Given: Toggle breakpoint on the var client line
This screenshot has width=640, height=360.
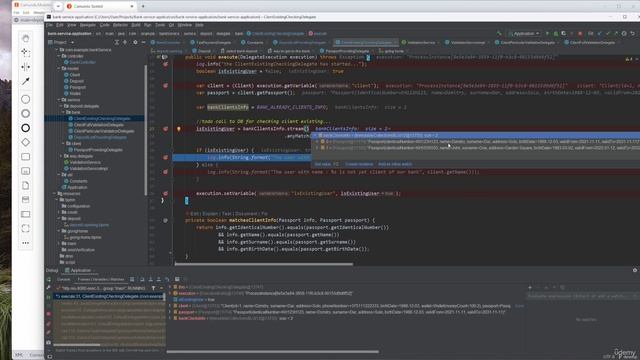Looking at the screenshot, I should (165, 86).
